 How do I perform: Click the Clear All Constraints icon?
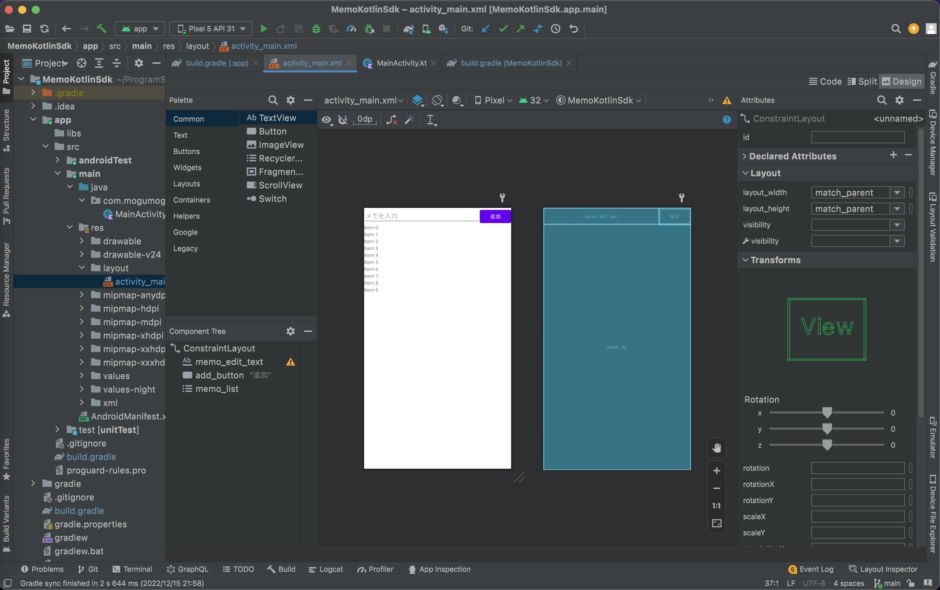coord(393,119)
